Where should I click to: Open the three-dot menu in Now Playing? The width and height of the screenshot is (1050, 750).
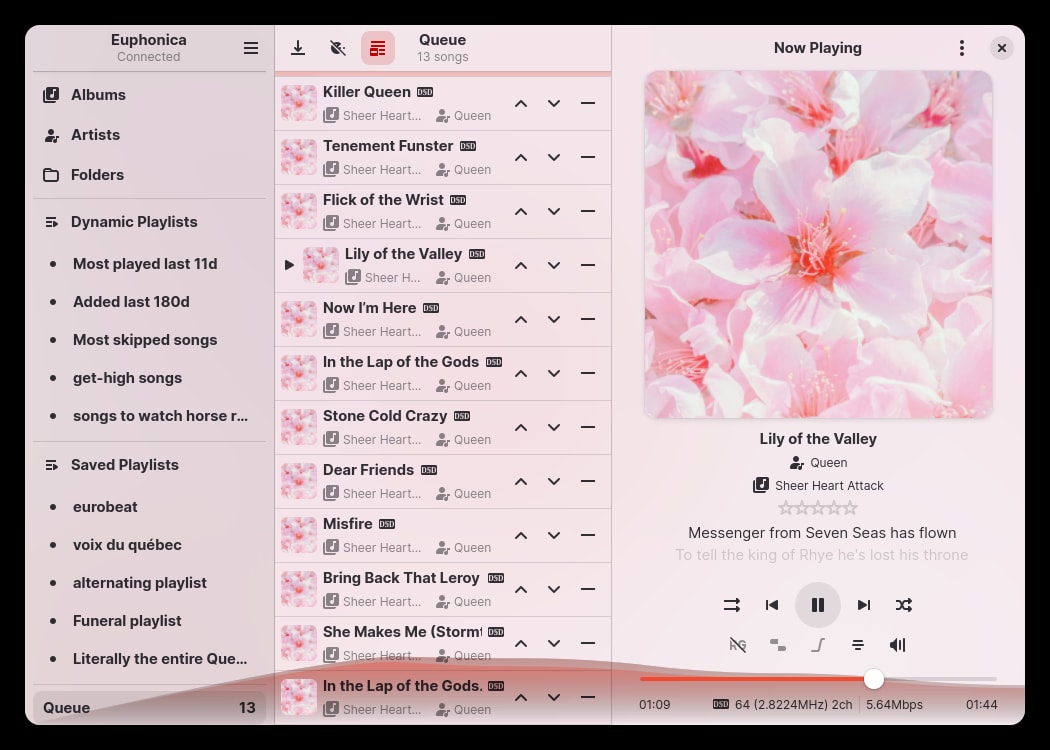[961, 47]
